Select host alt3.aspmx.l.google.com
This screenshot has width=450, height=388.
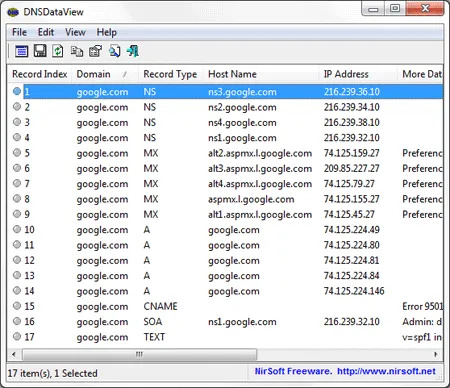(260, 168)
